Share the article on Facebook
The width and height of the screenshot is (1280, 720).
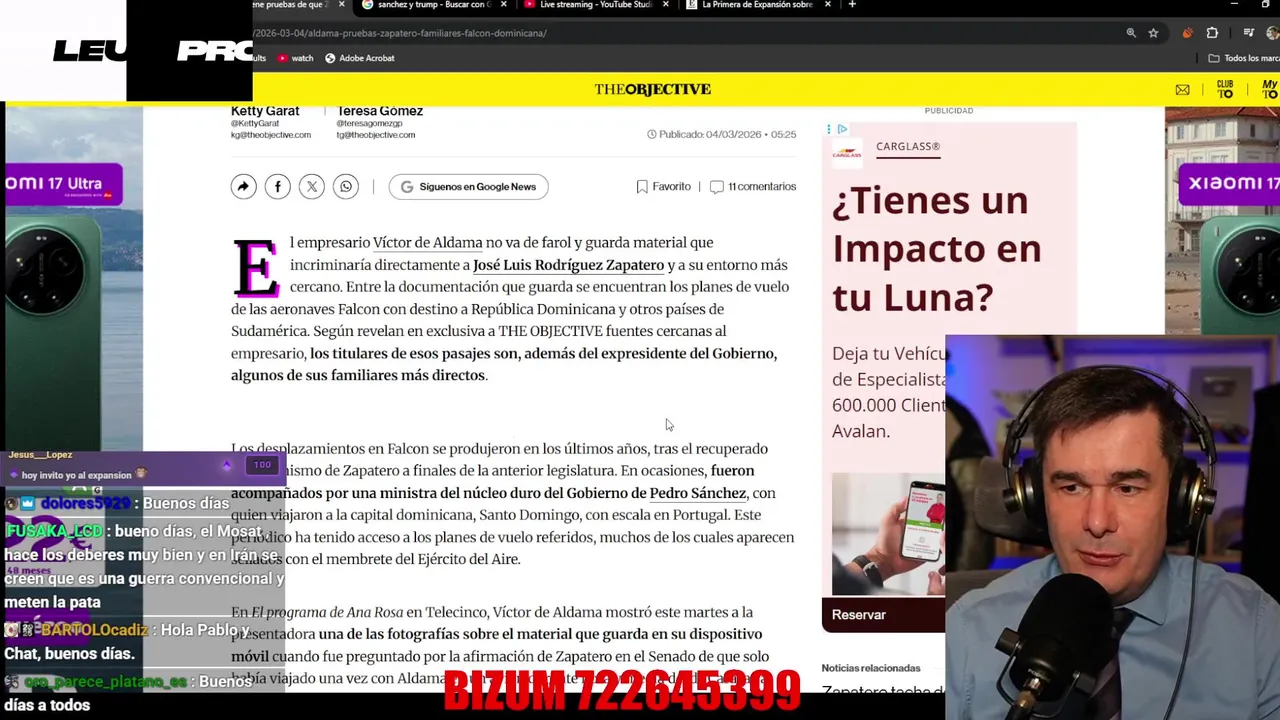pyautogui.click(x=278, y=186)
